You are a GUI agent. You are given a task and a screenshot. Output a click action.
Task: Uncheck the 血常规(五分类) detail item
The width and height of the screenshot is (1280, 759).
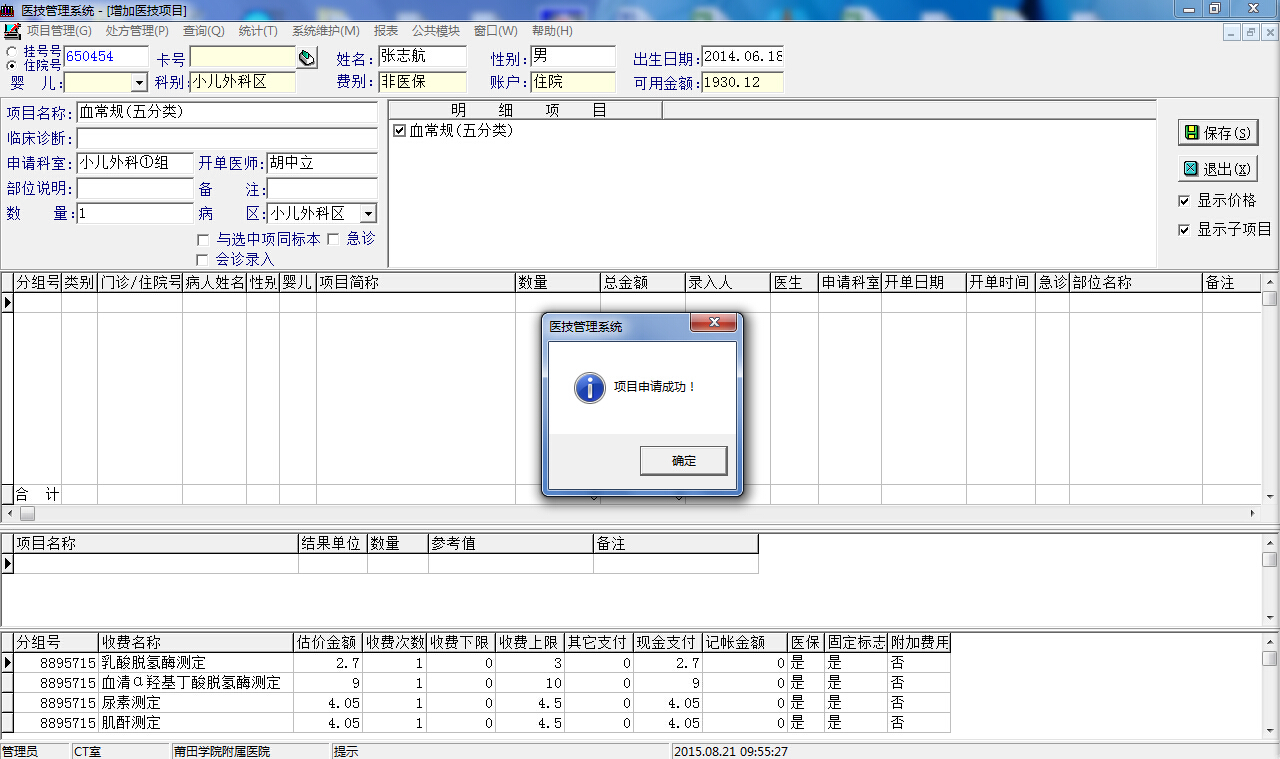[400, 131]
